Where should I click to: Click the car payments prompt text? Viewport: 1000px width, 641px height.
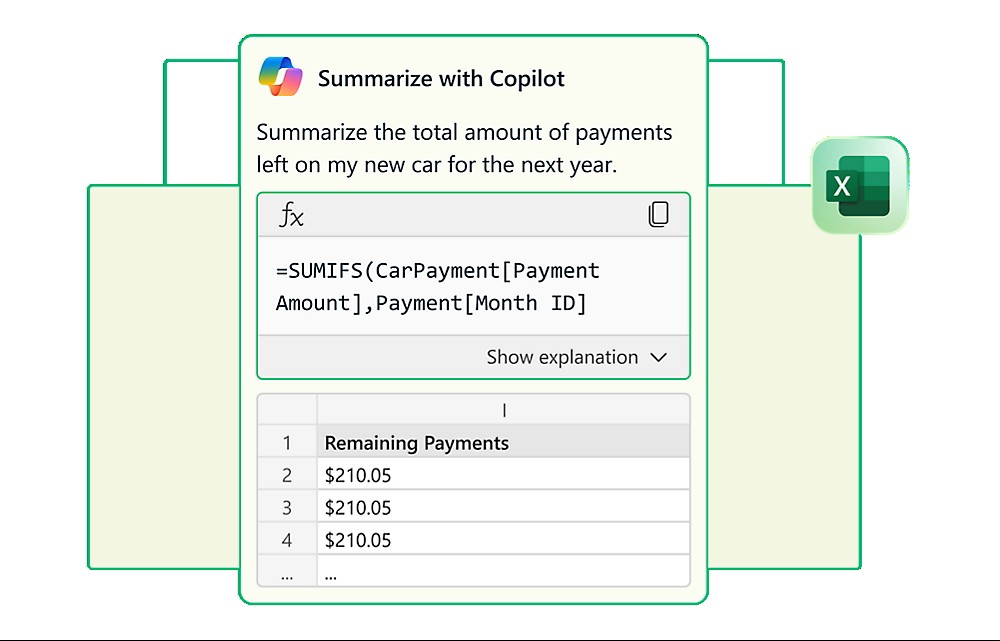tap(464, 148)
